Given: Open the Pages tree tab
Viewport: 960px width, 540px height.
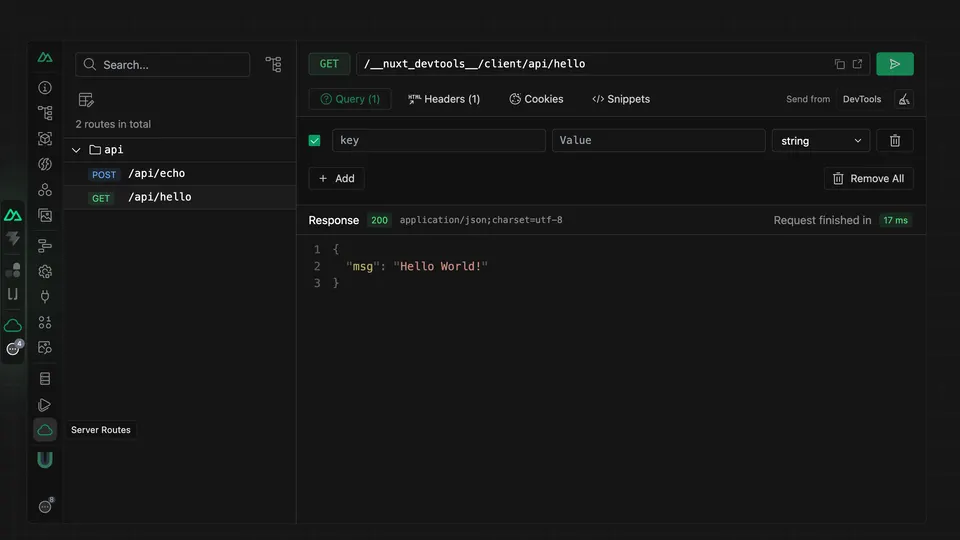Looking at the screenshot, I should pos(45,113).
